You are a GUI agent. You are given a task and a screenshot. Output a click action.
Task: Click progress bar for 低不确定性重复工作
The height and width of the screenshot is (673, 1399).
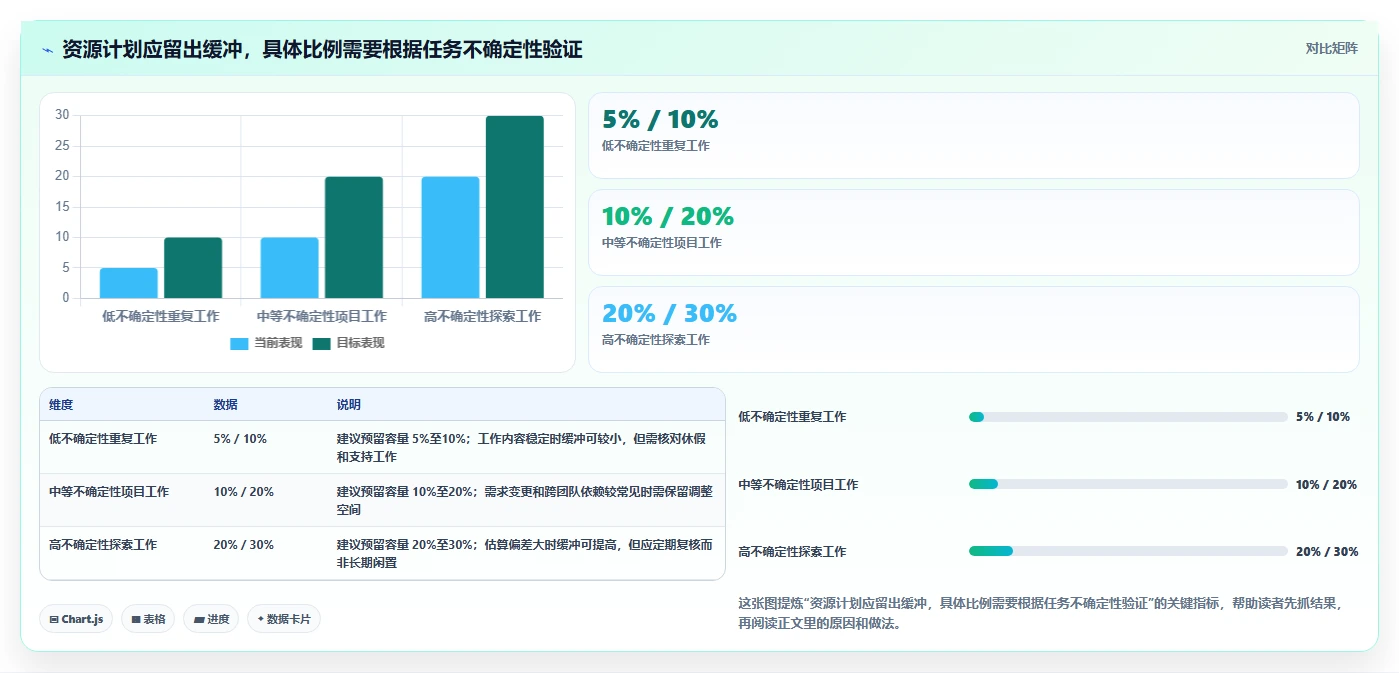[x=1128, y=417]
